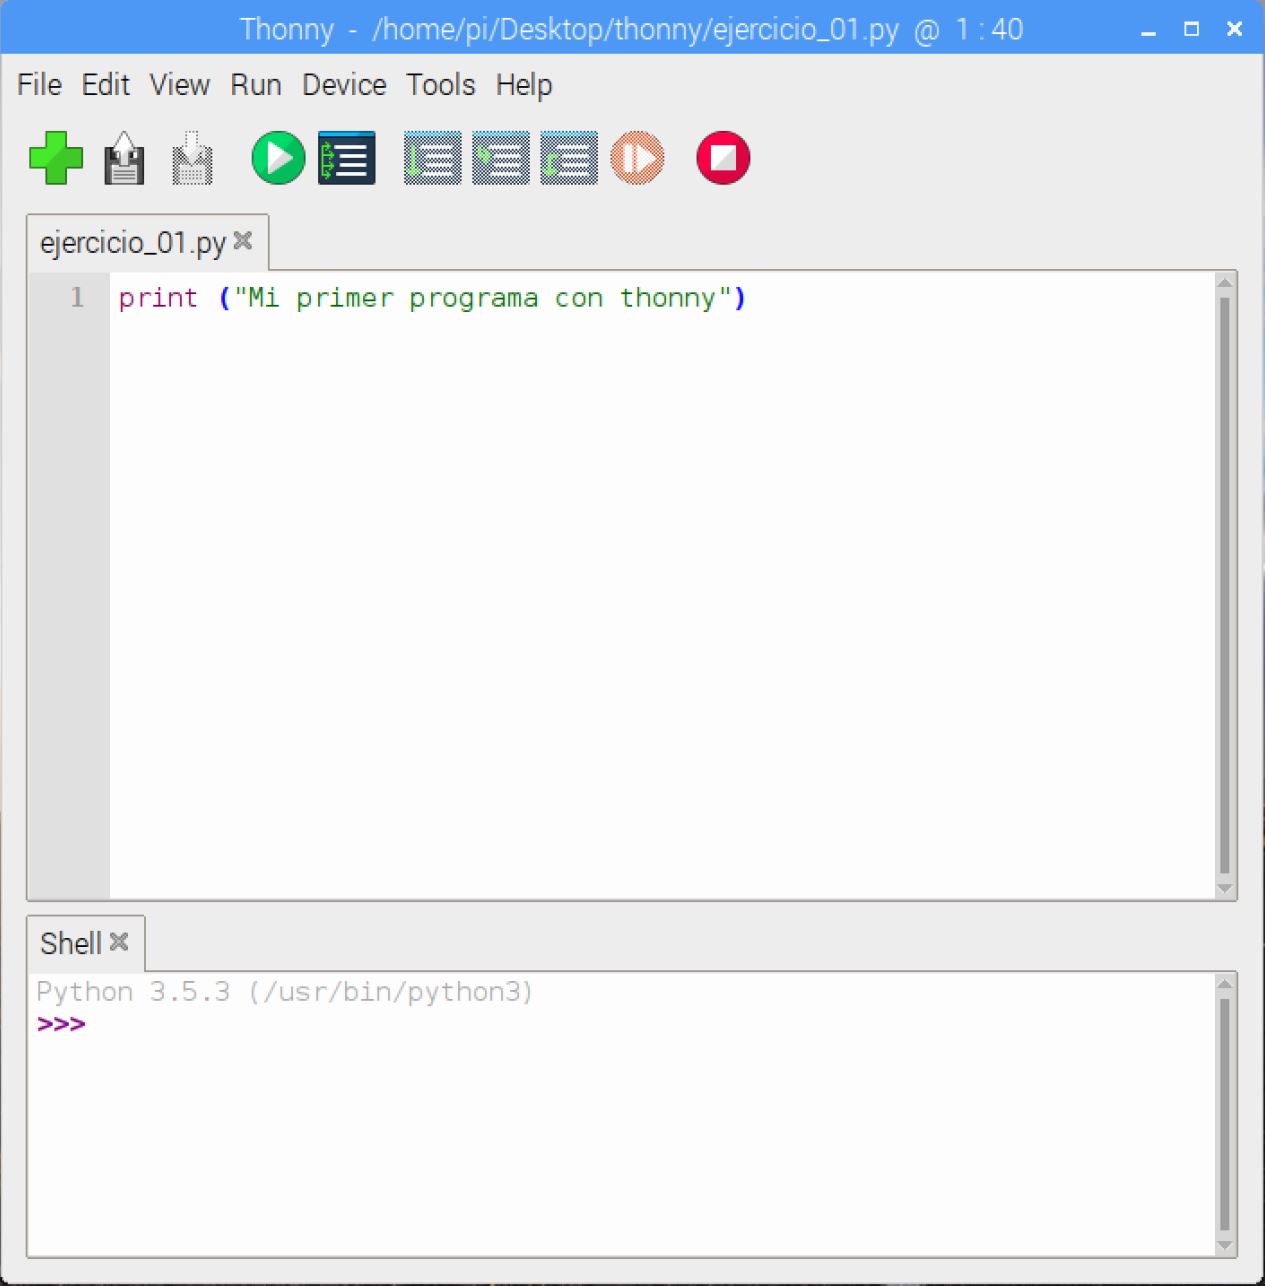Image resolution: width=1265 pixels, height=1286 pixels.
Task: Close the ejercicio_01.py tab
Action: (243, 241)
